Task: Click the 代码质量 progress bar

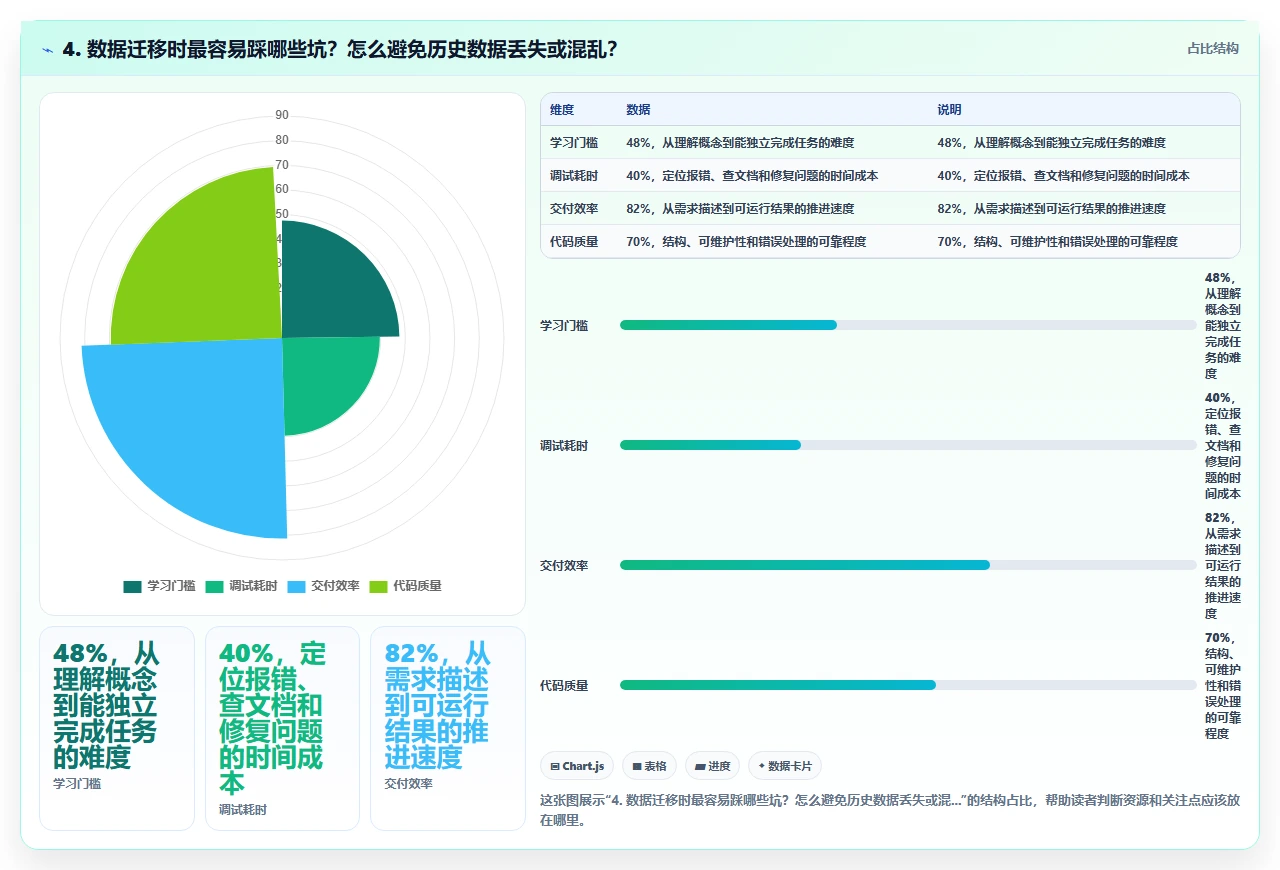Action: (x=908, y=685)
